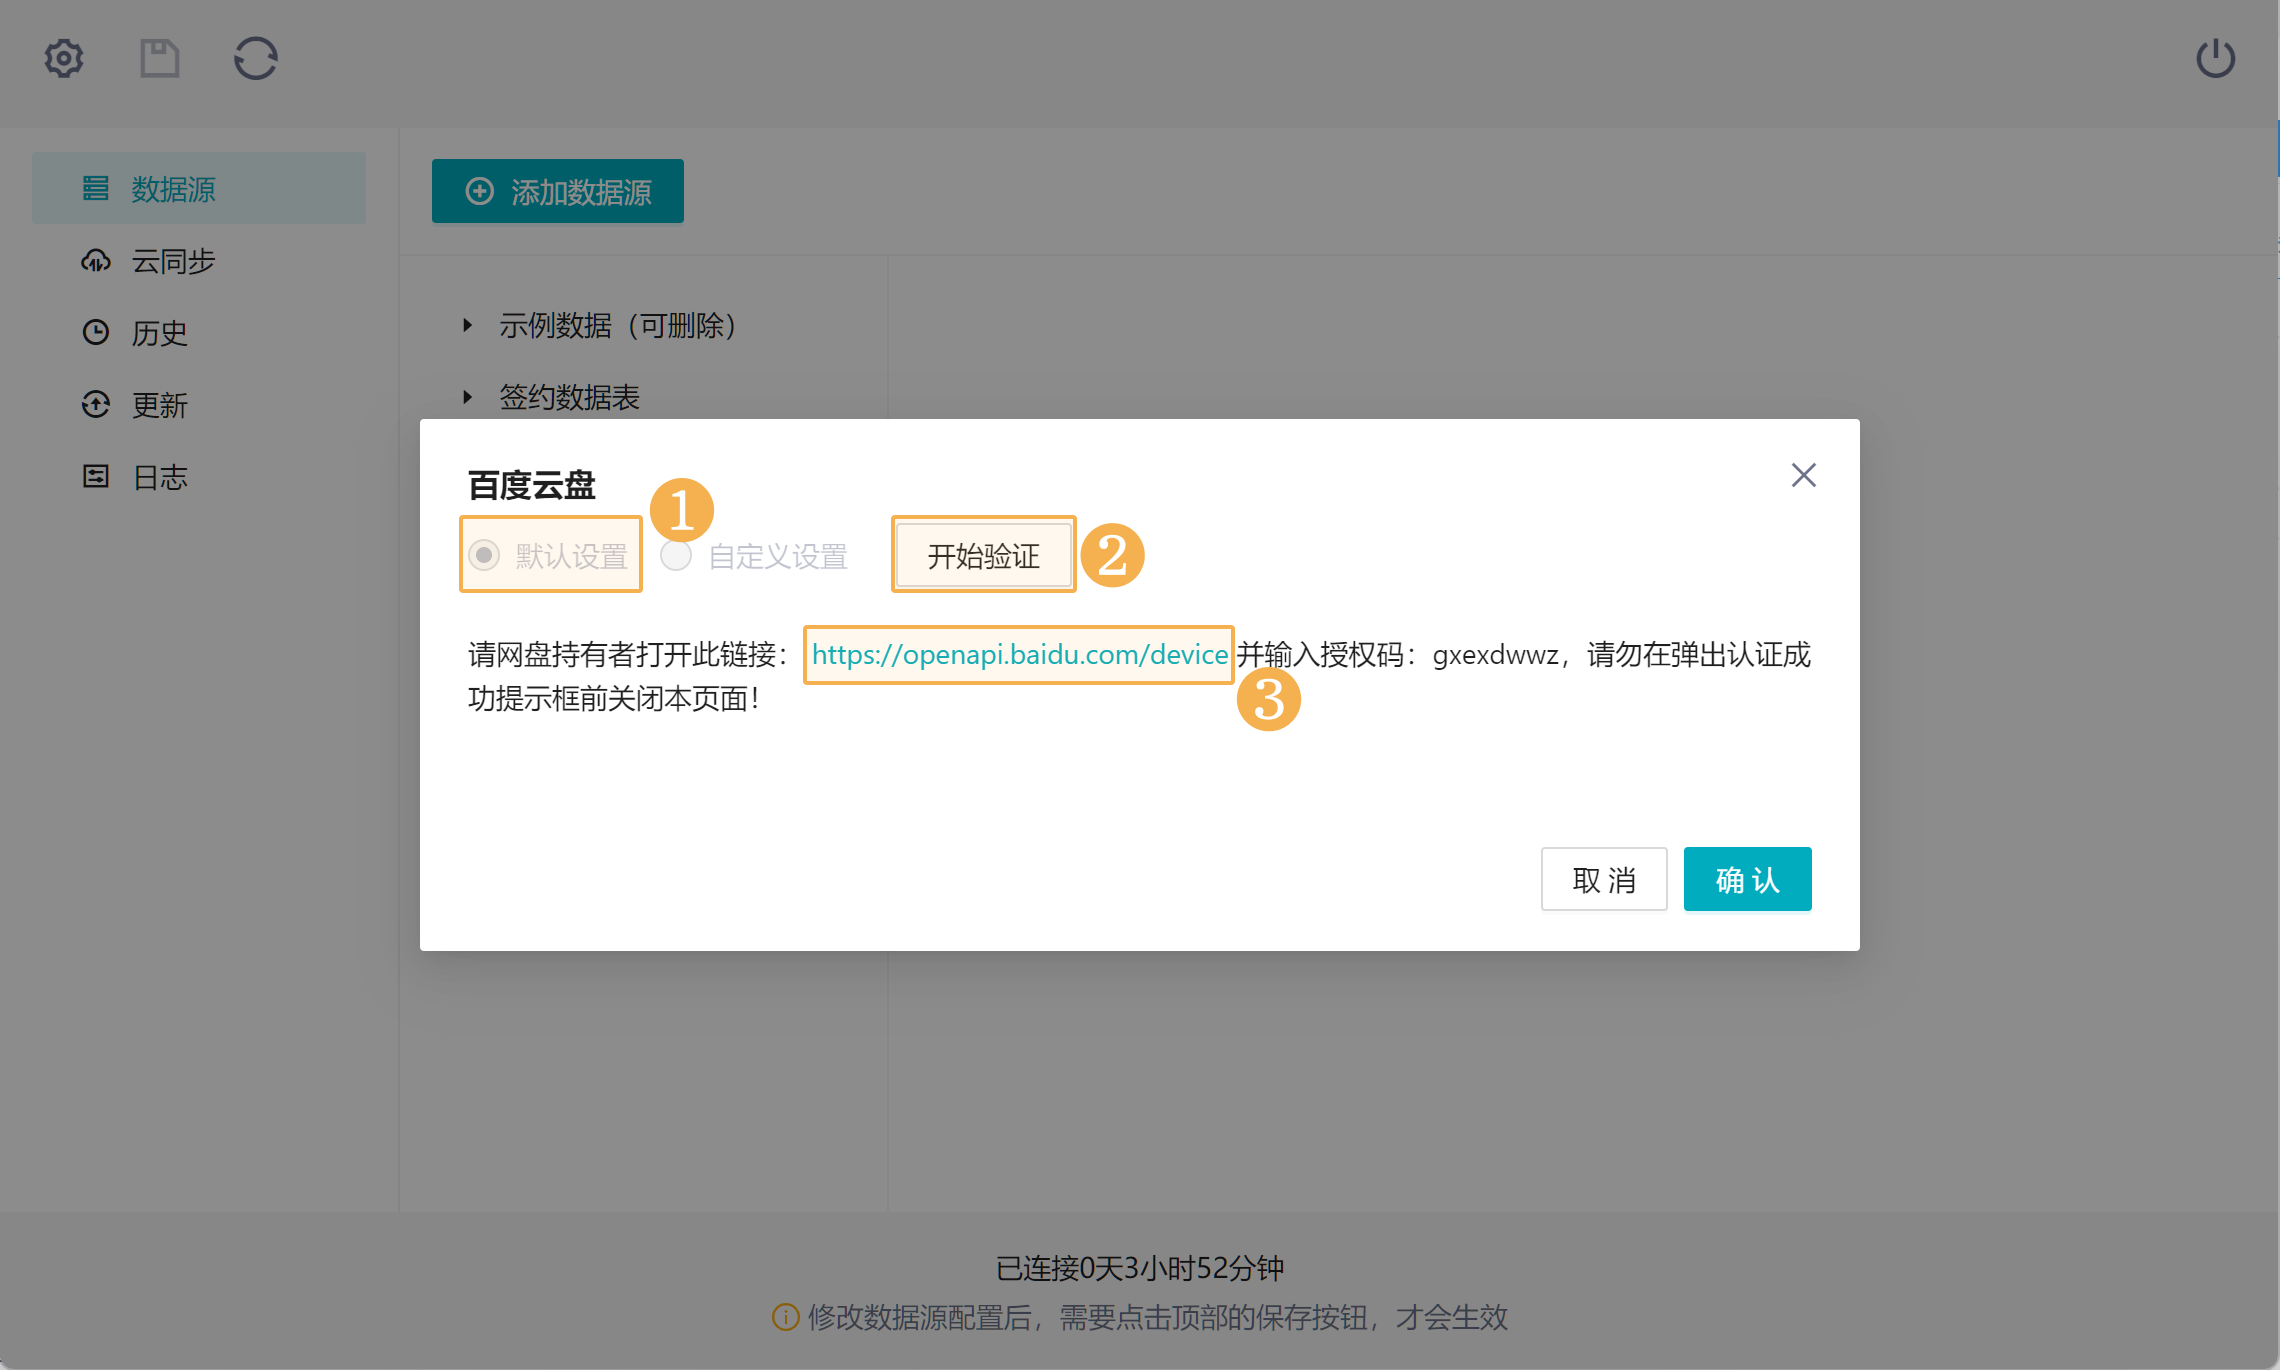Expand the 示例数据（可删除） tree node
Screen dimensions: 2280x1370
(x=467, y=325)
